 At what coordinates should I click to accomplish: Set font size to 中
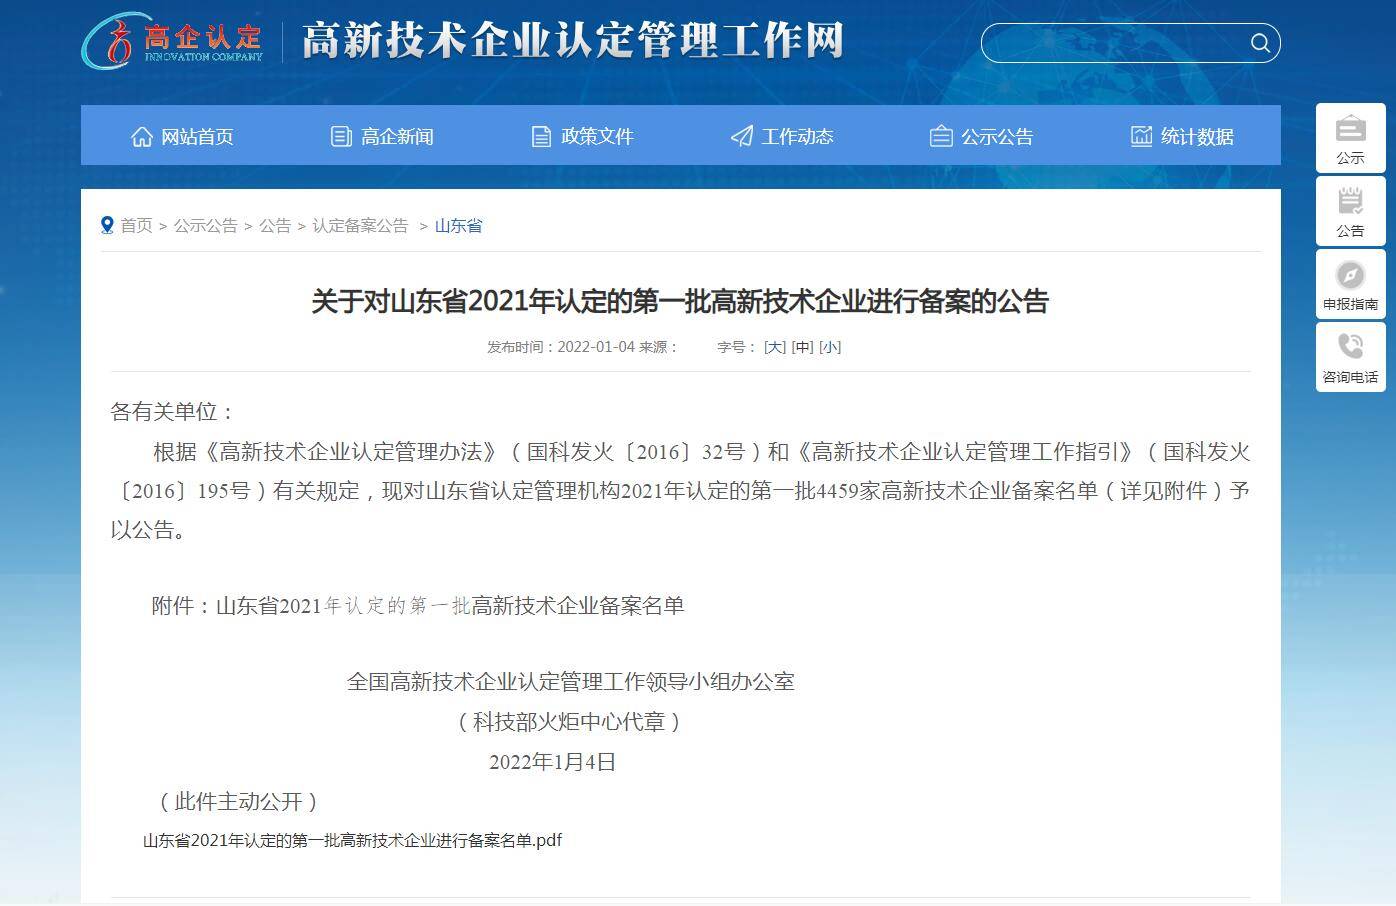[x=802, y=347]
